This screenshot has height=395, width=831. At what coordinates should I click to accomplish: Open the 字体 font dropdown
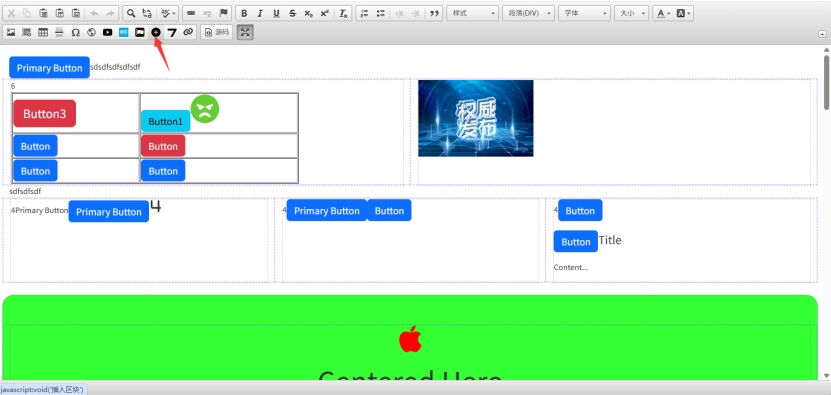point(585,13)
